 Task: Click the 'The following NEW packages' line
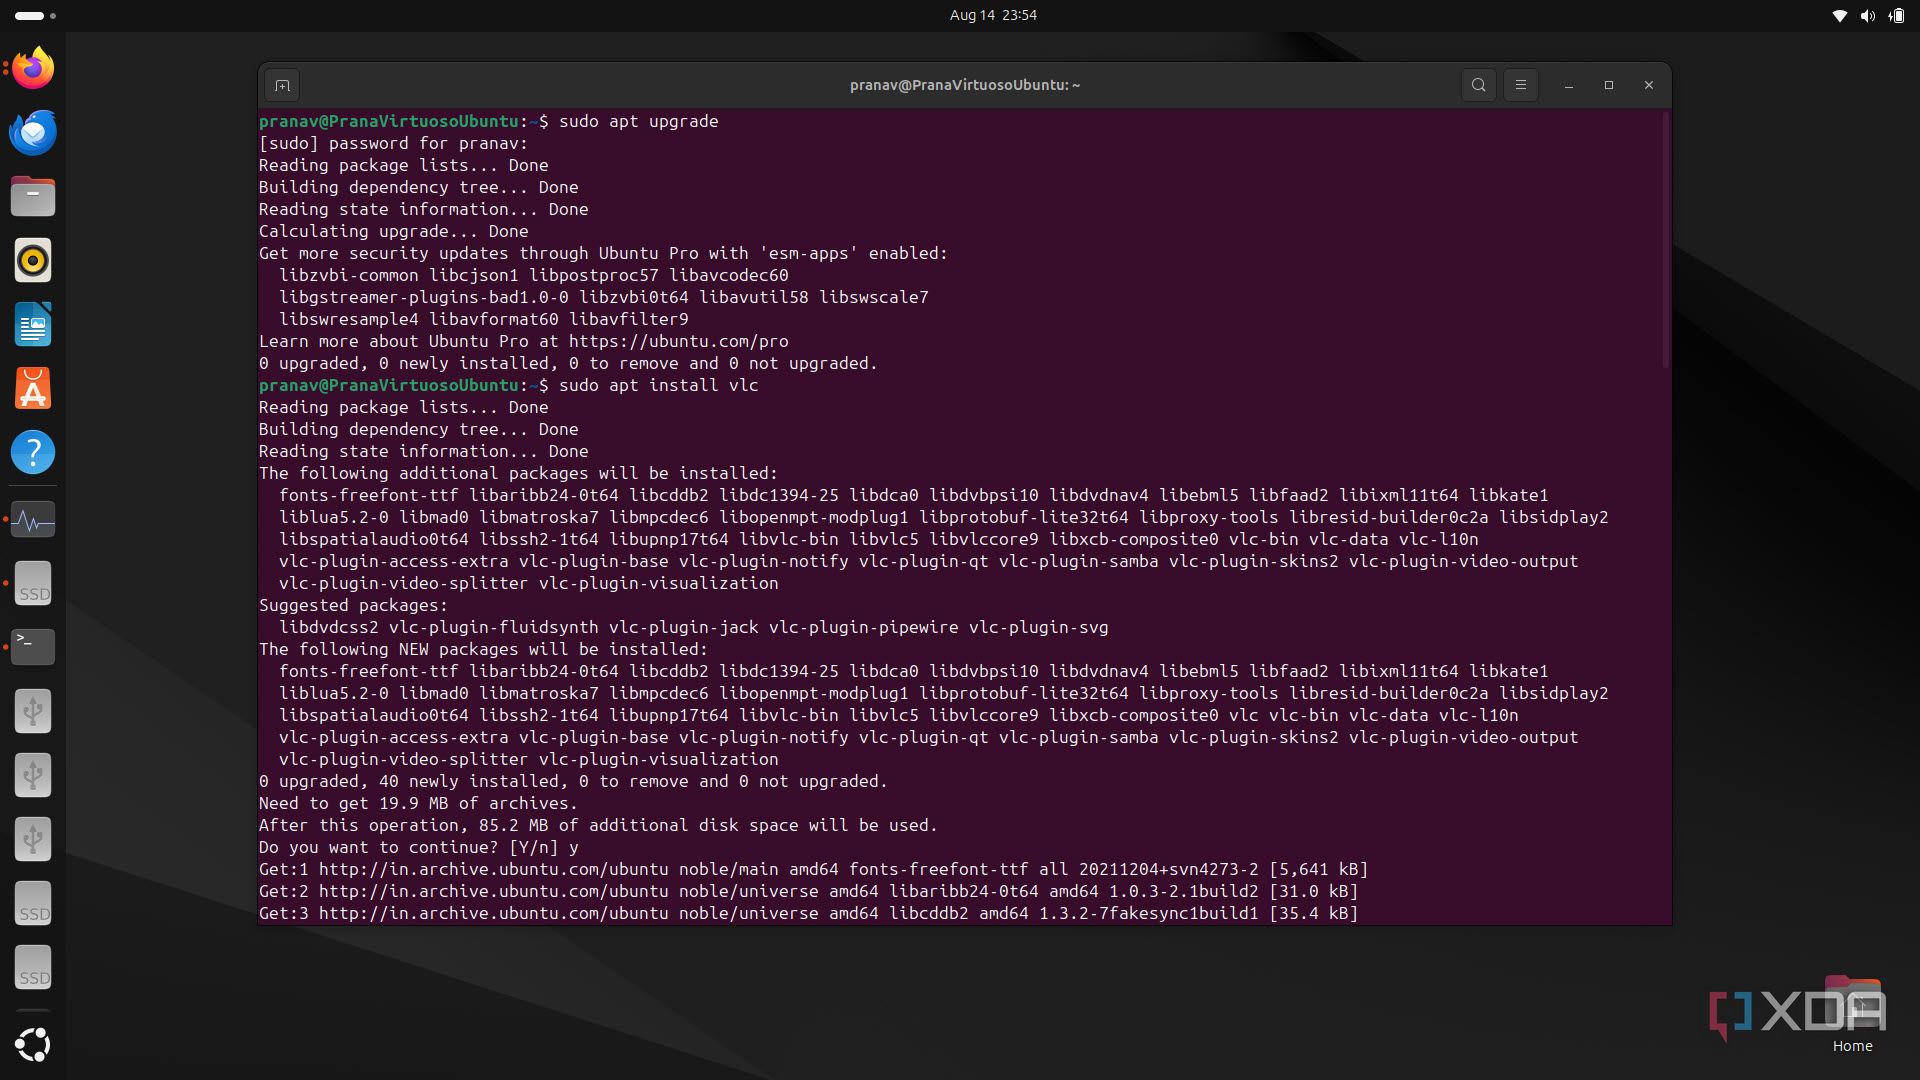tap(483, 649)
